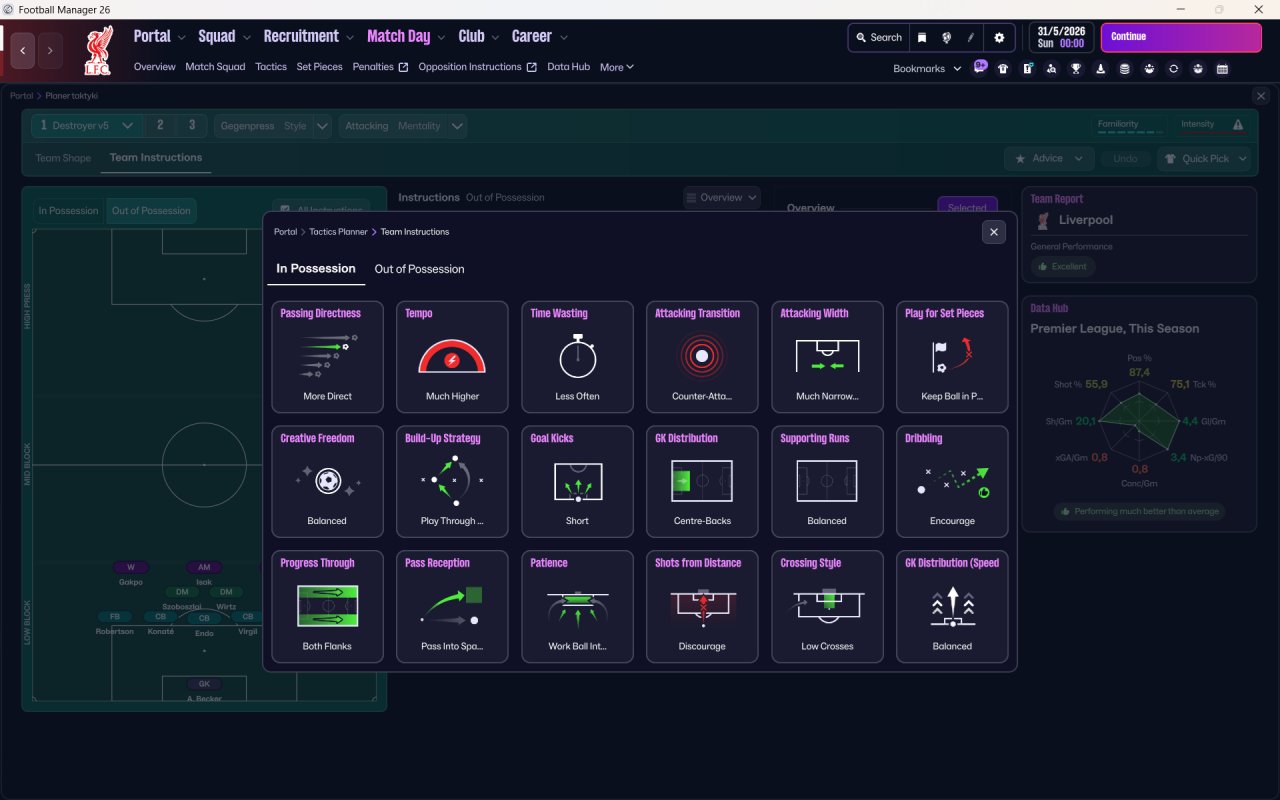Open the Supporting Runs card
Image resolution: width=1280 pixels, height=800 pixels.
[x=827, y=482]
